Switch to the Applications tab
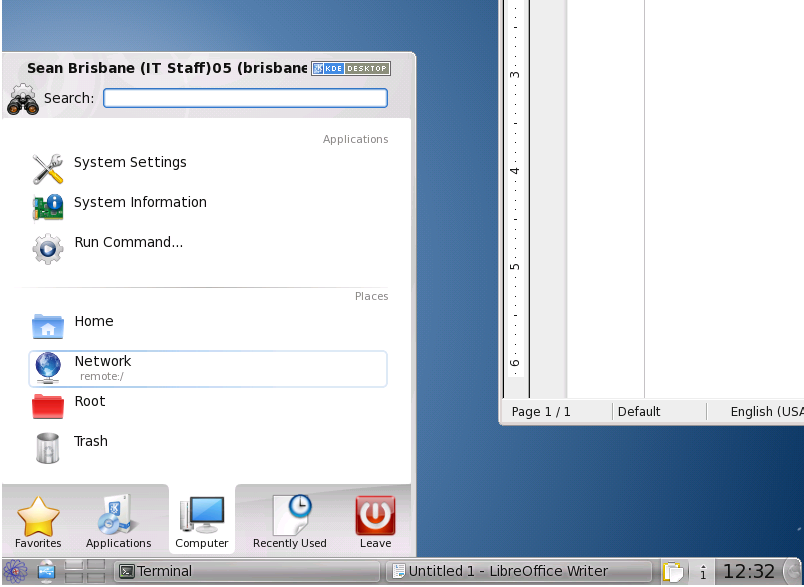Screen dimensions: 804x587 pyautogui.click(x=118, y=523)
